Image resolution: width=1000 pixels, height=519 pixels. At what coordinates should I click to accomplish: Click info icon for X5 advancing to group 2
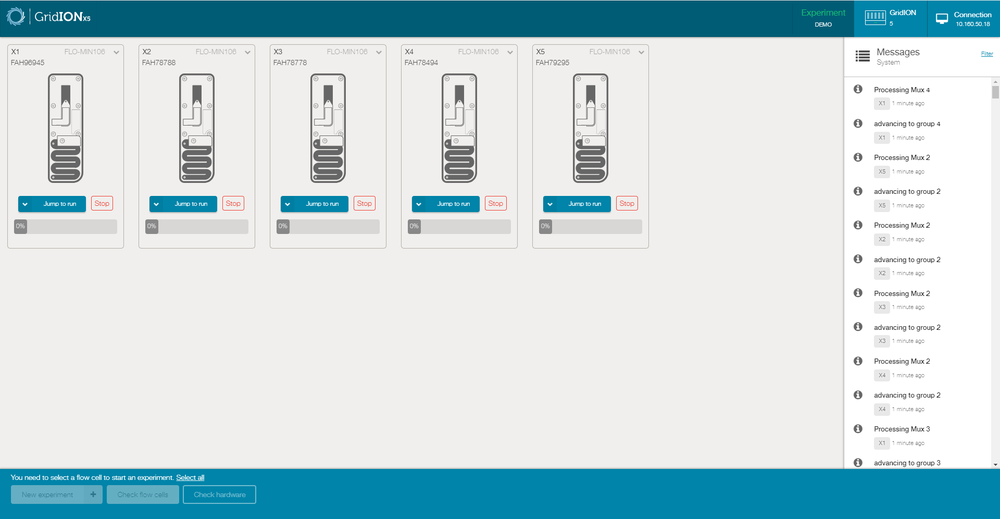coord(858,191)
